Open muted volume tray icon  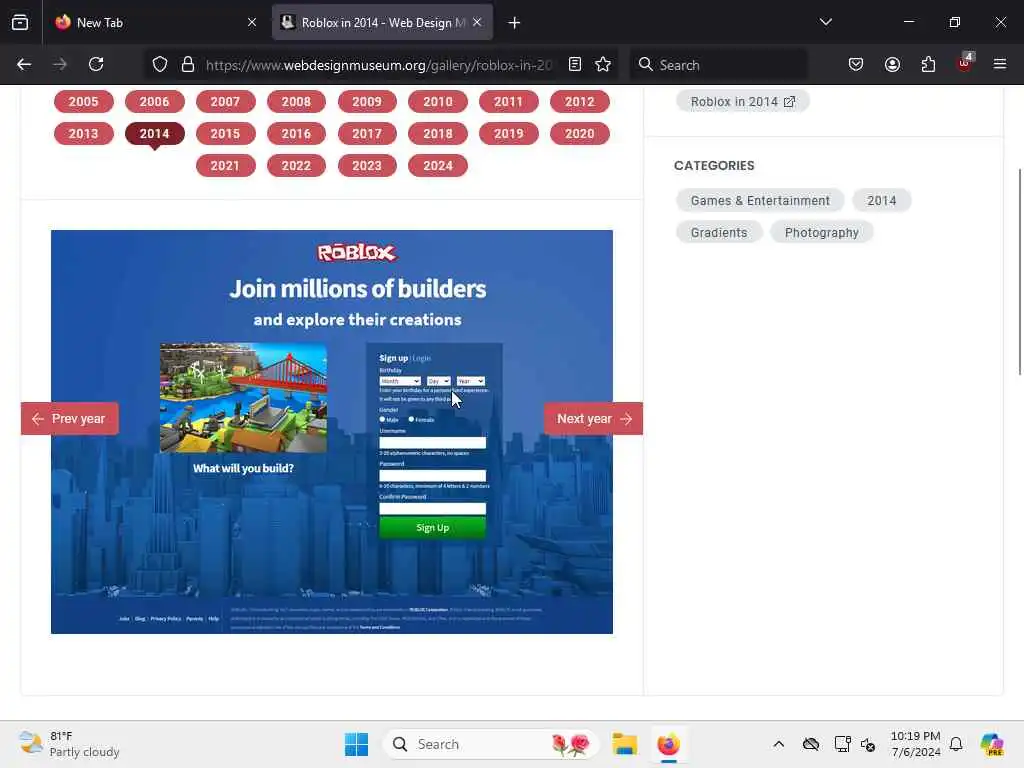tap(869, 744)
